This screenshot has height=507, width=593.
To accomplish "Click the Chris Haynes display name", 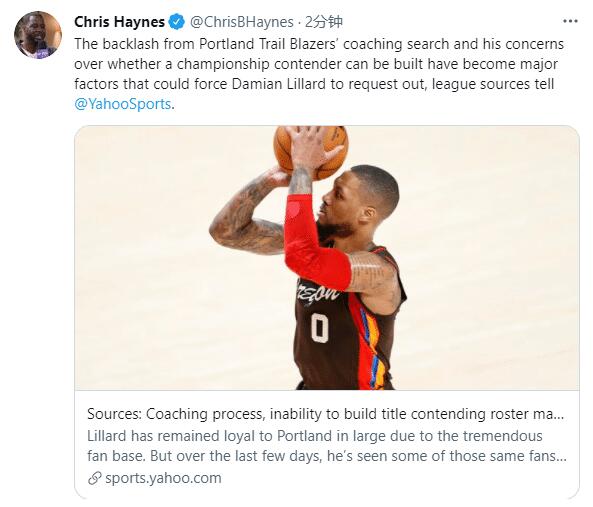I will (119, 22).
